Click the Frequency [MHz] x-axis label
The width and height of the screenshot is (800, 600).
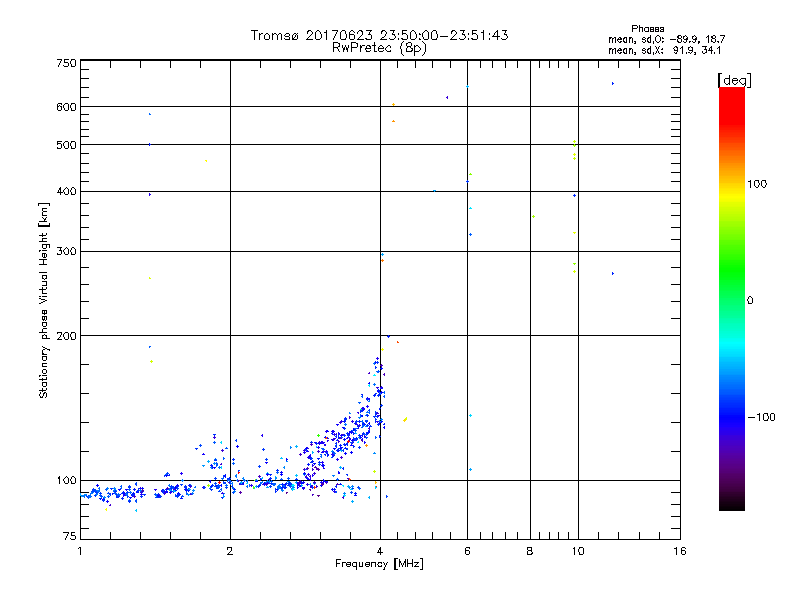coord(379,565)
